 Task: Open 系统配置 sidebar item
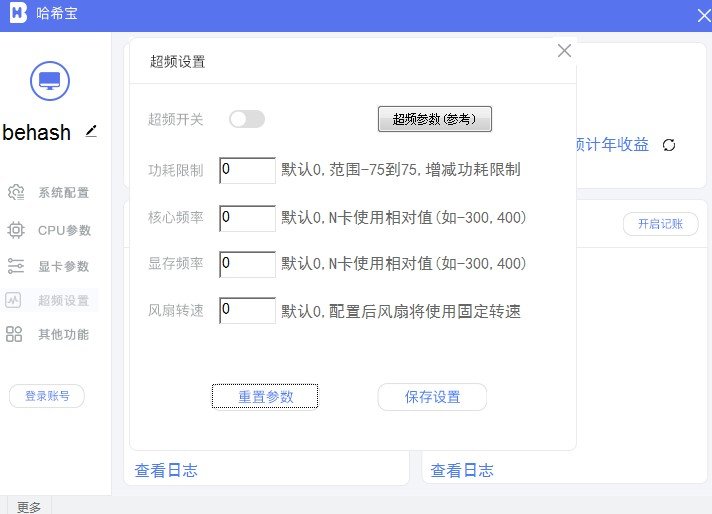point(63,193)
